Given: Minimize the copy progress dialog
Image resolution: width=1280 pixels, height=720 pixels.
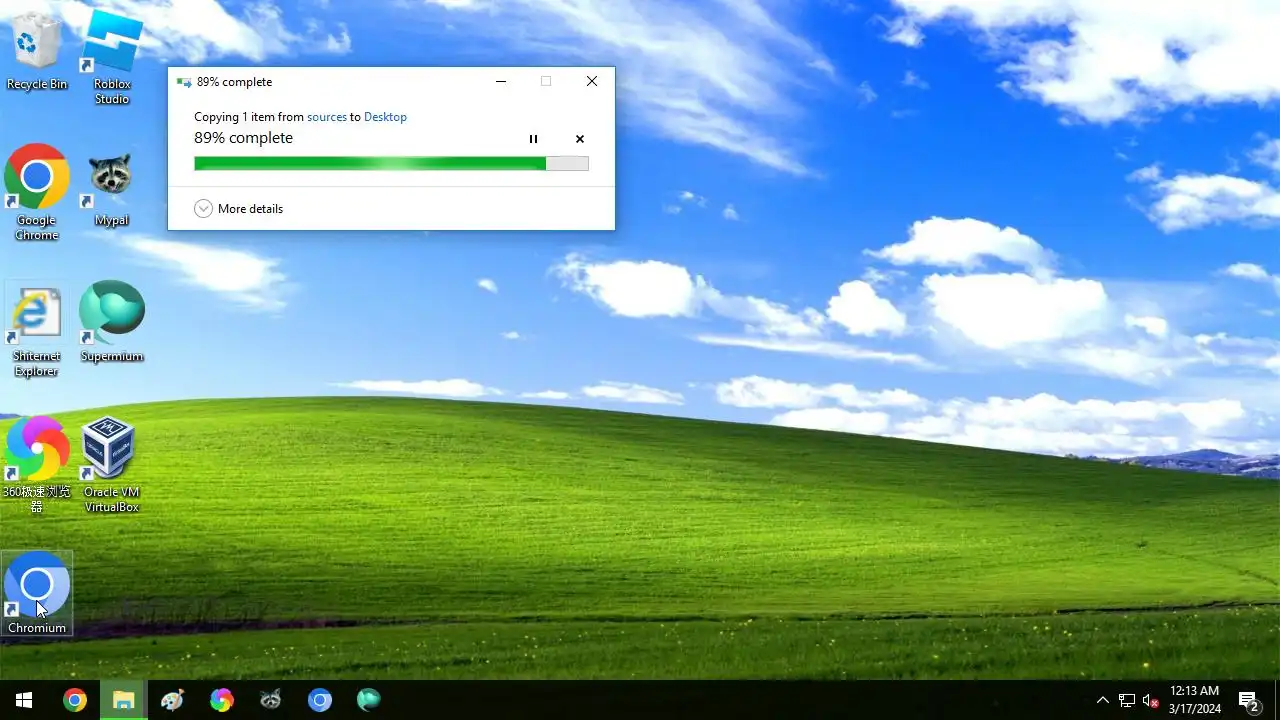Looking at the screenshot, I should coord(500,82).
